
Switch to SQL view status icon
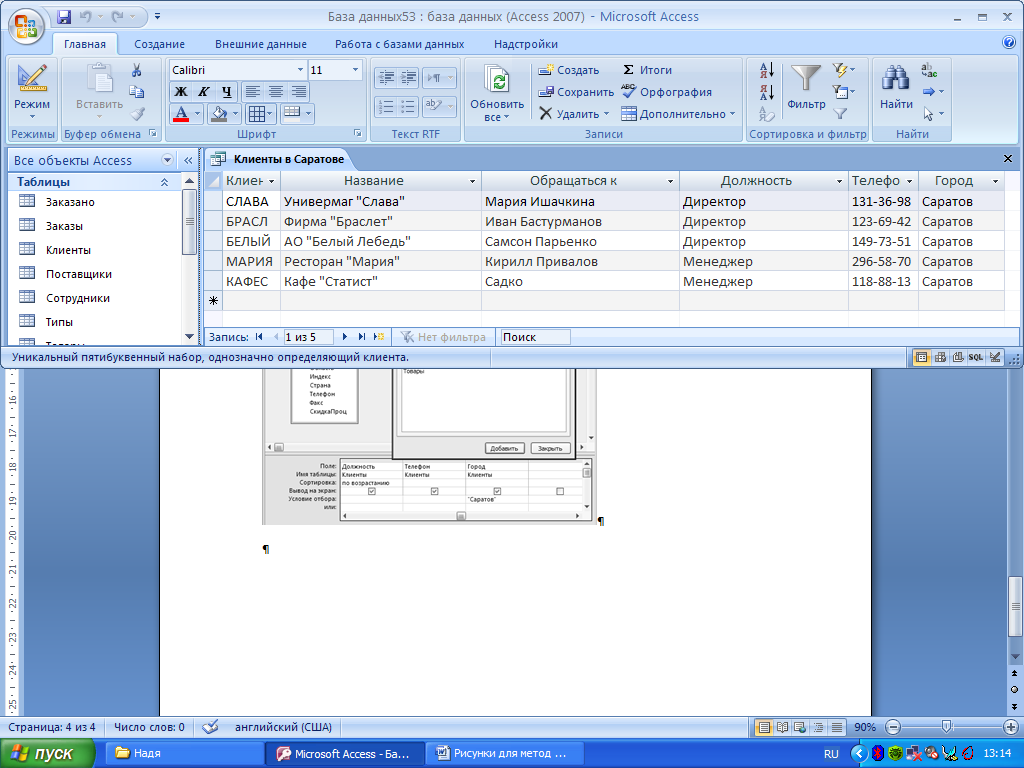(976, 357)
